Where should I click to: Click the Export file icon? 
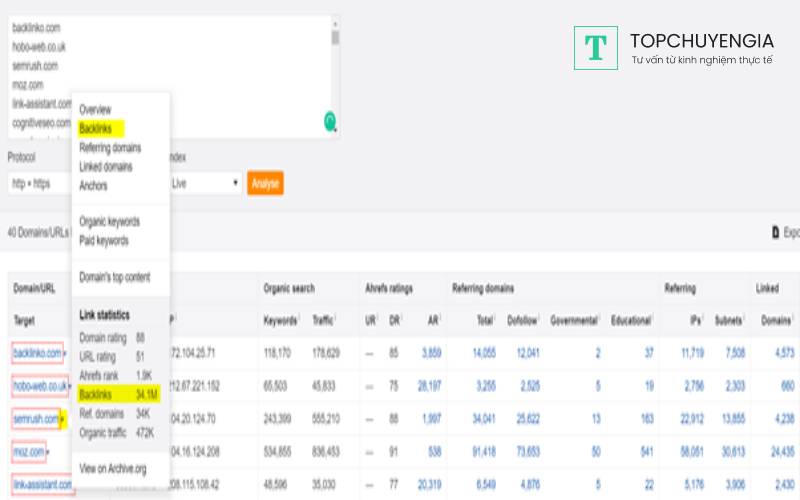[x=775, y=232]
